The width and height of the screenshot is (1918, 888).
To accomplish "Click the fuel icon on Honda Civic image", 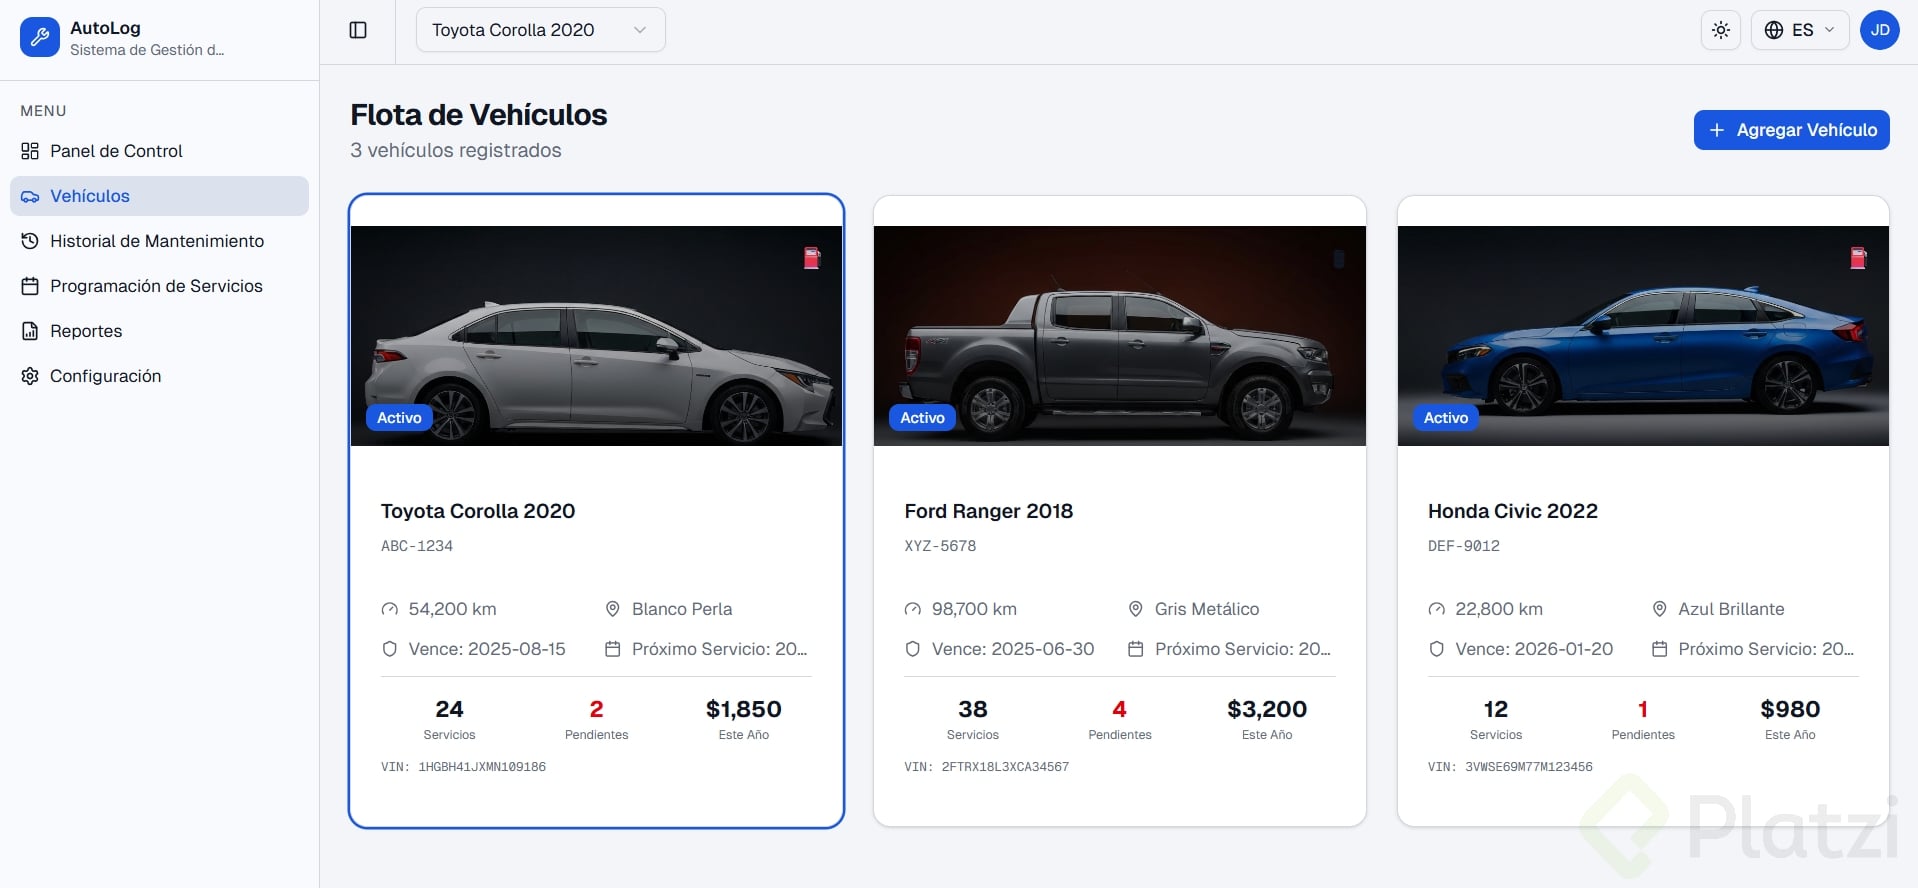I will pos(1858,258).
